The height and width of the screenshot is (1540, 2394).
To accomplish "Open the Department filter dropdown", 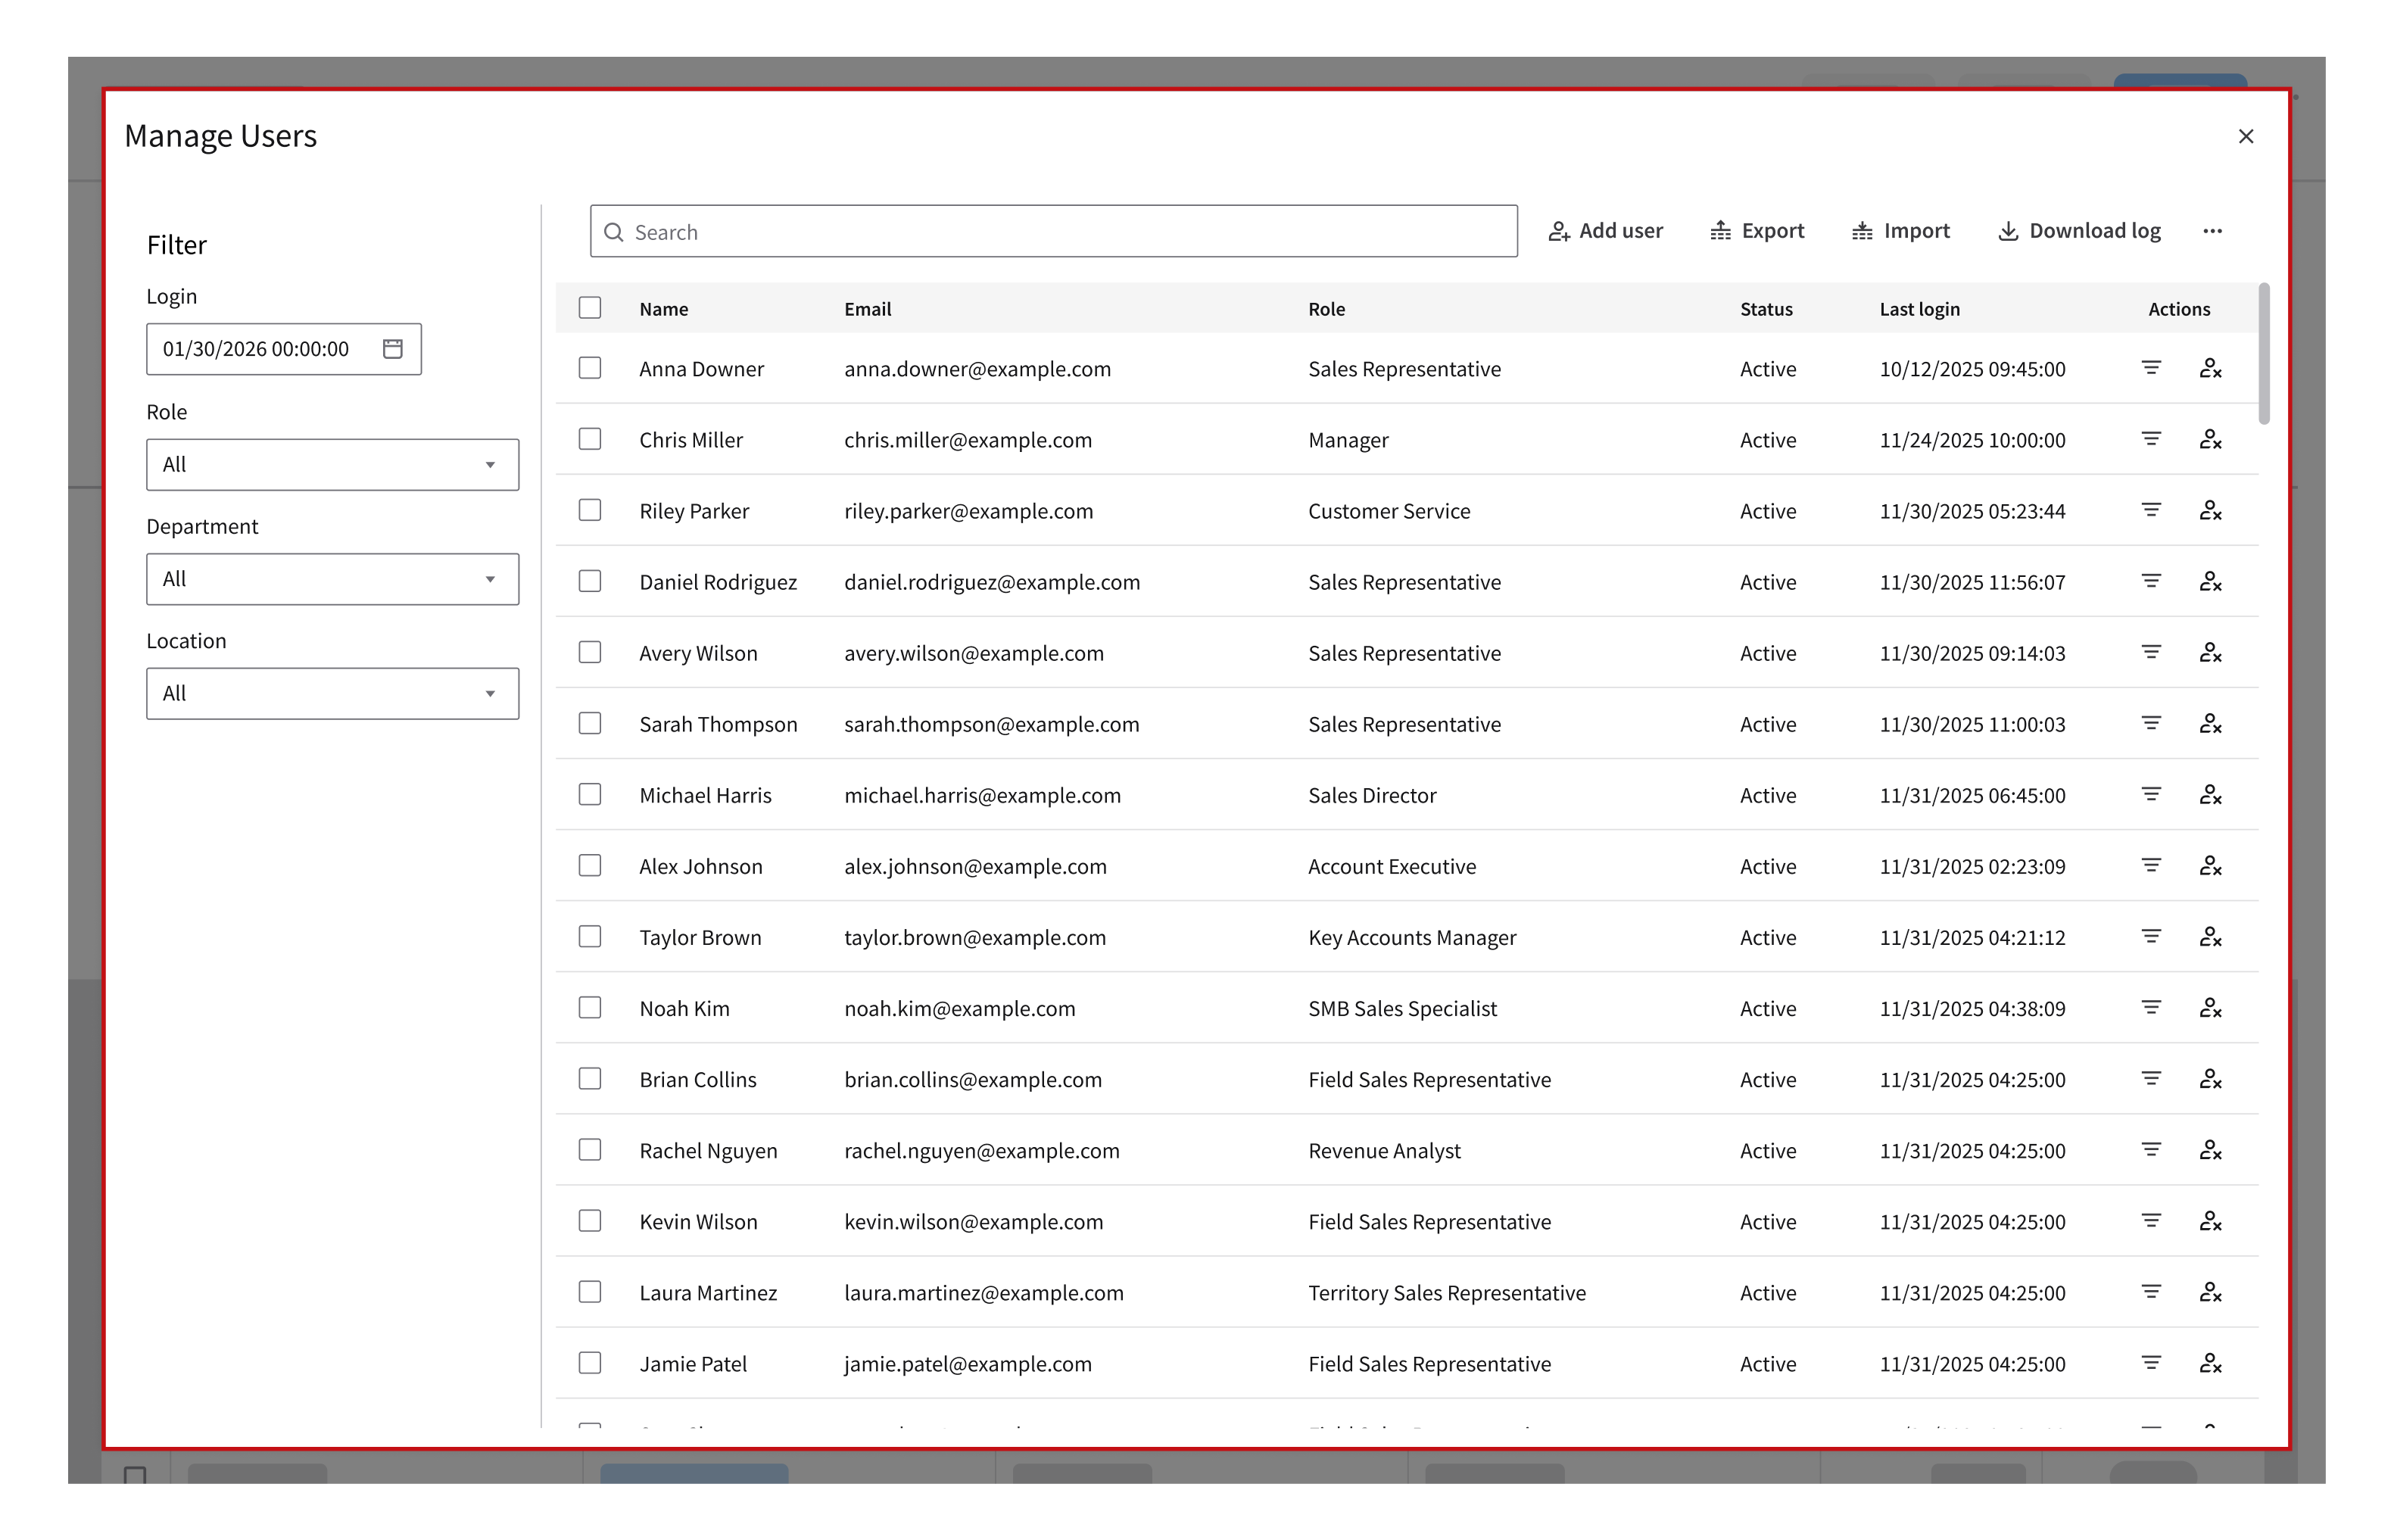I will pyautogui.click(x=332, y=579).
